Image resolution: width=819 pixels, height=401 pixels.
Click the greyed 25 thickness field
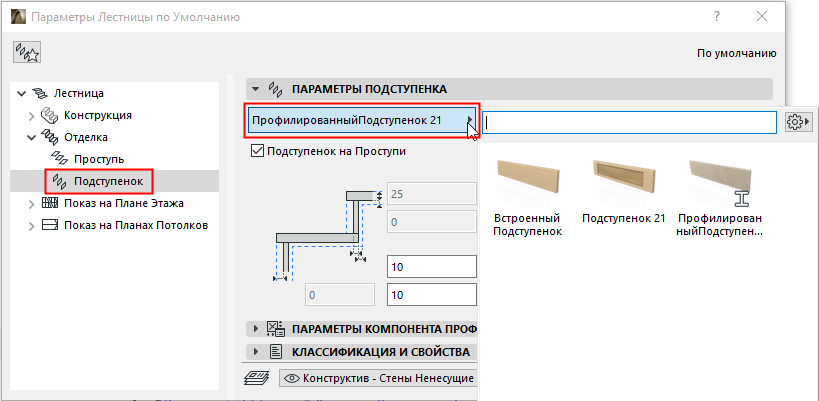pos(431,194)
